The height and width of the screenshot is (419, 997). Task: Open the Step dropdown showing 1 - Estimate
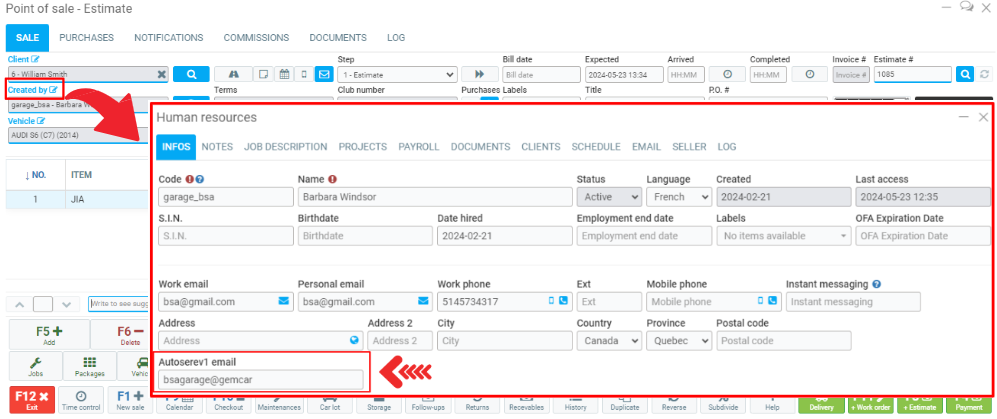397,74
